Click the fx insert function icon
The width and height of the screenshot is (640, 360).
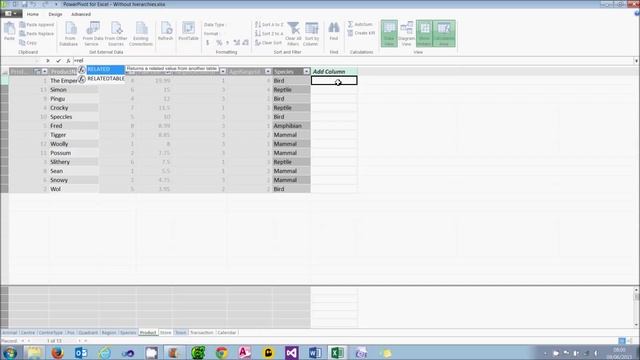click(x=68, y=61)
